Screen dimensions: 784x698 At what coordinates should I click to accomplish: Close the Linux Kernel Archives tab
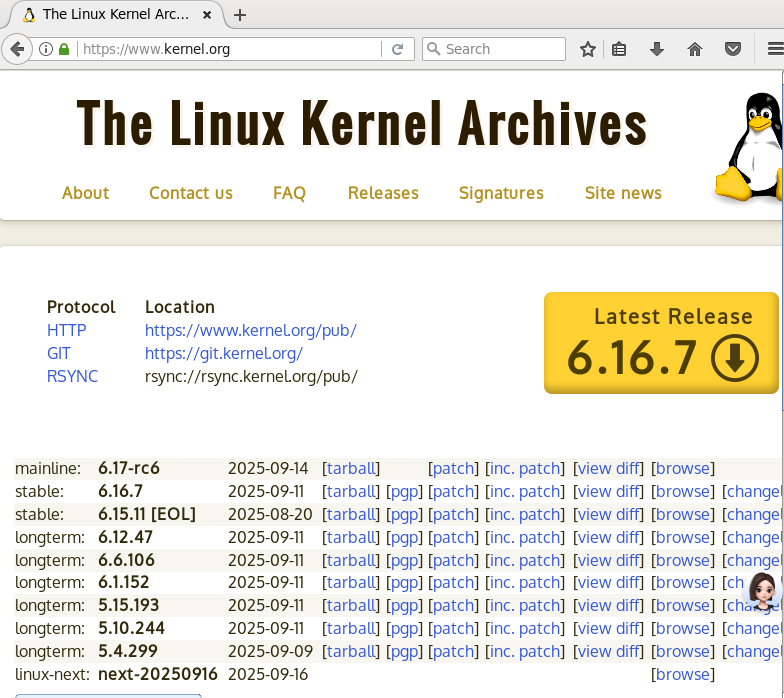click(207, 15)
